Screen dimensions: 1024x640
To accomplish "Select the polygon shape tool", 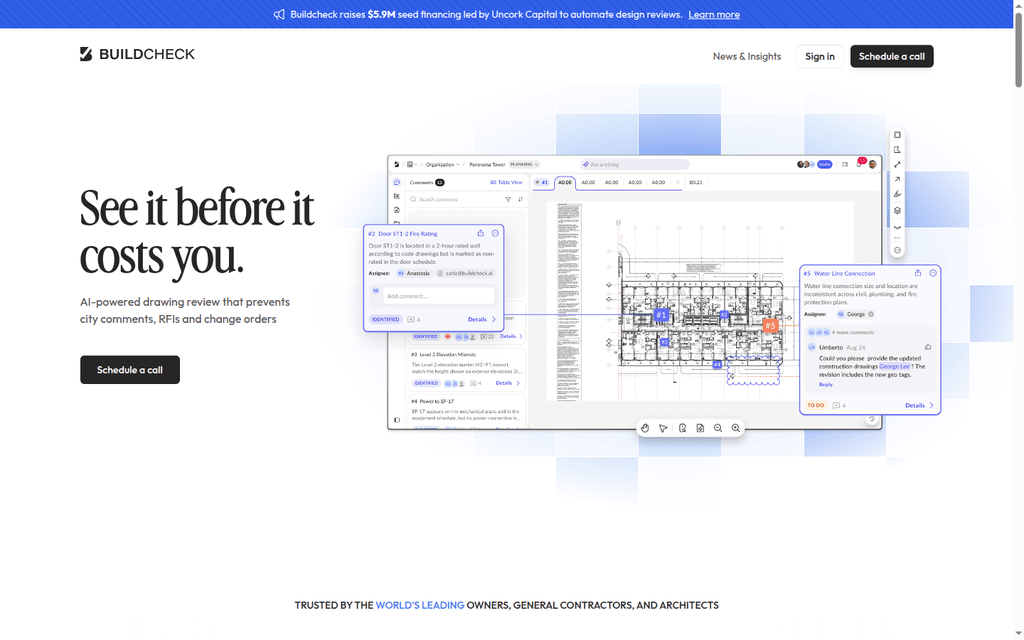I will 897,150.
